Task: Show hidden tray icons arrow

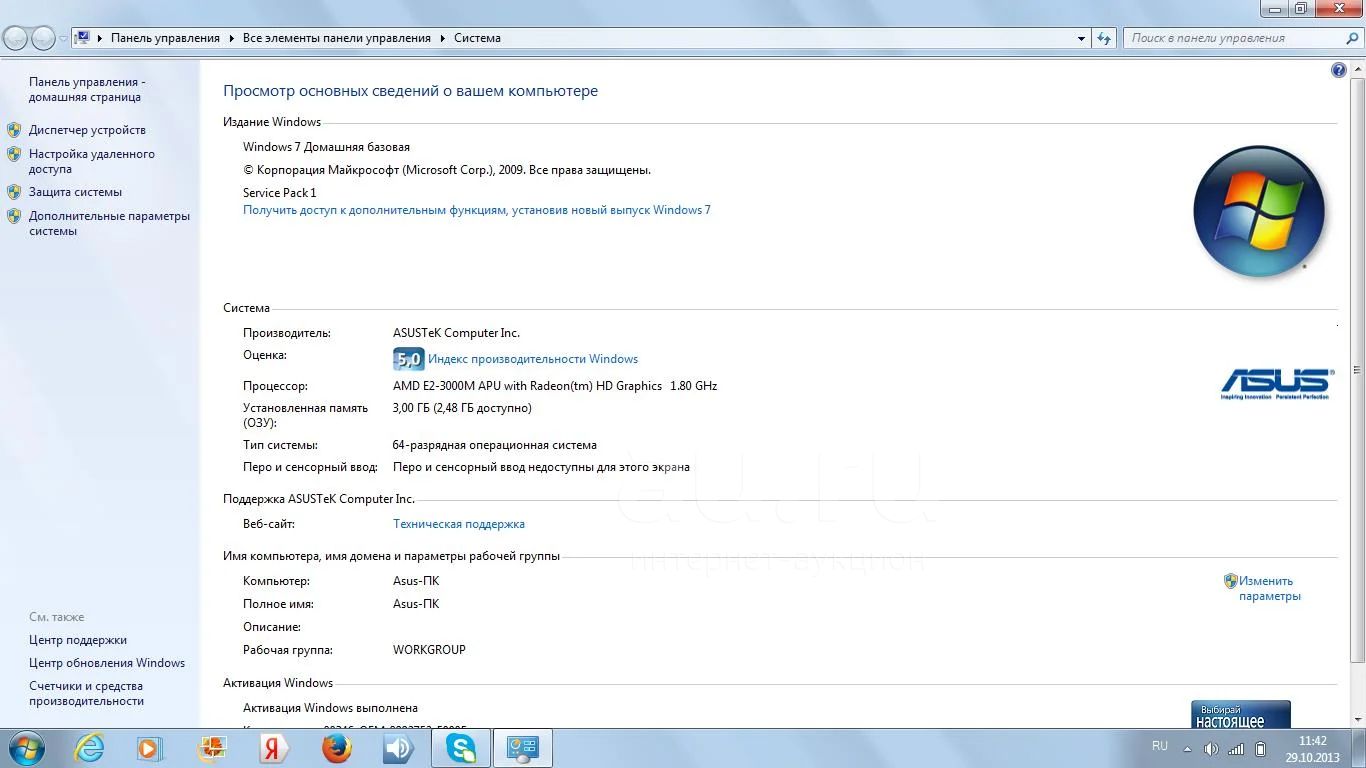Action: pos(1188,749)
